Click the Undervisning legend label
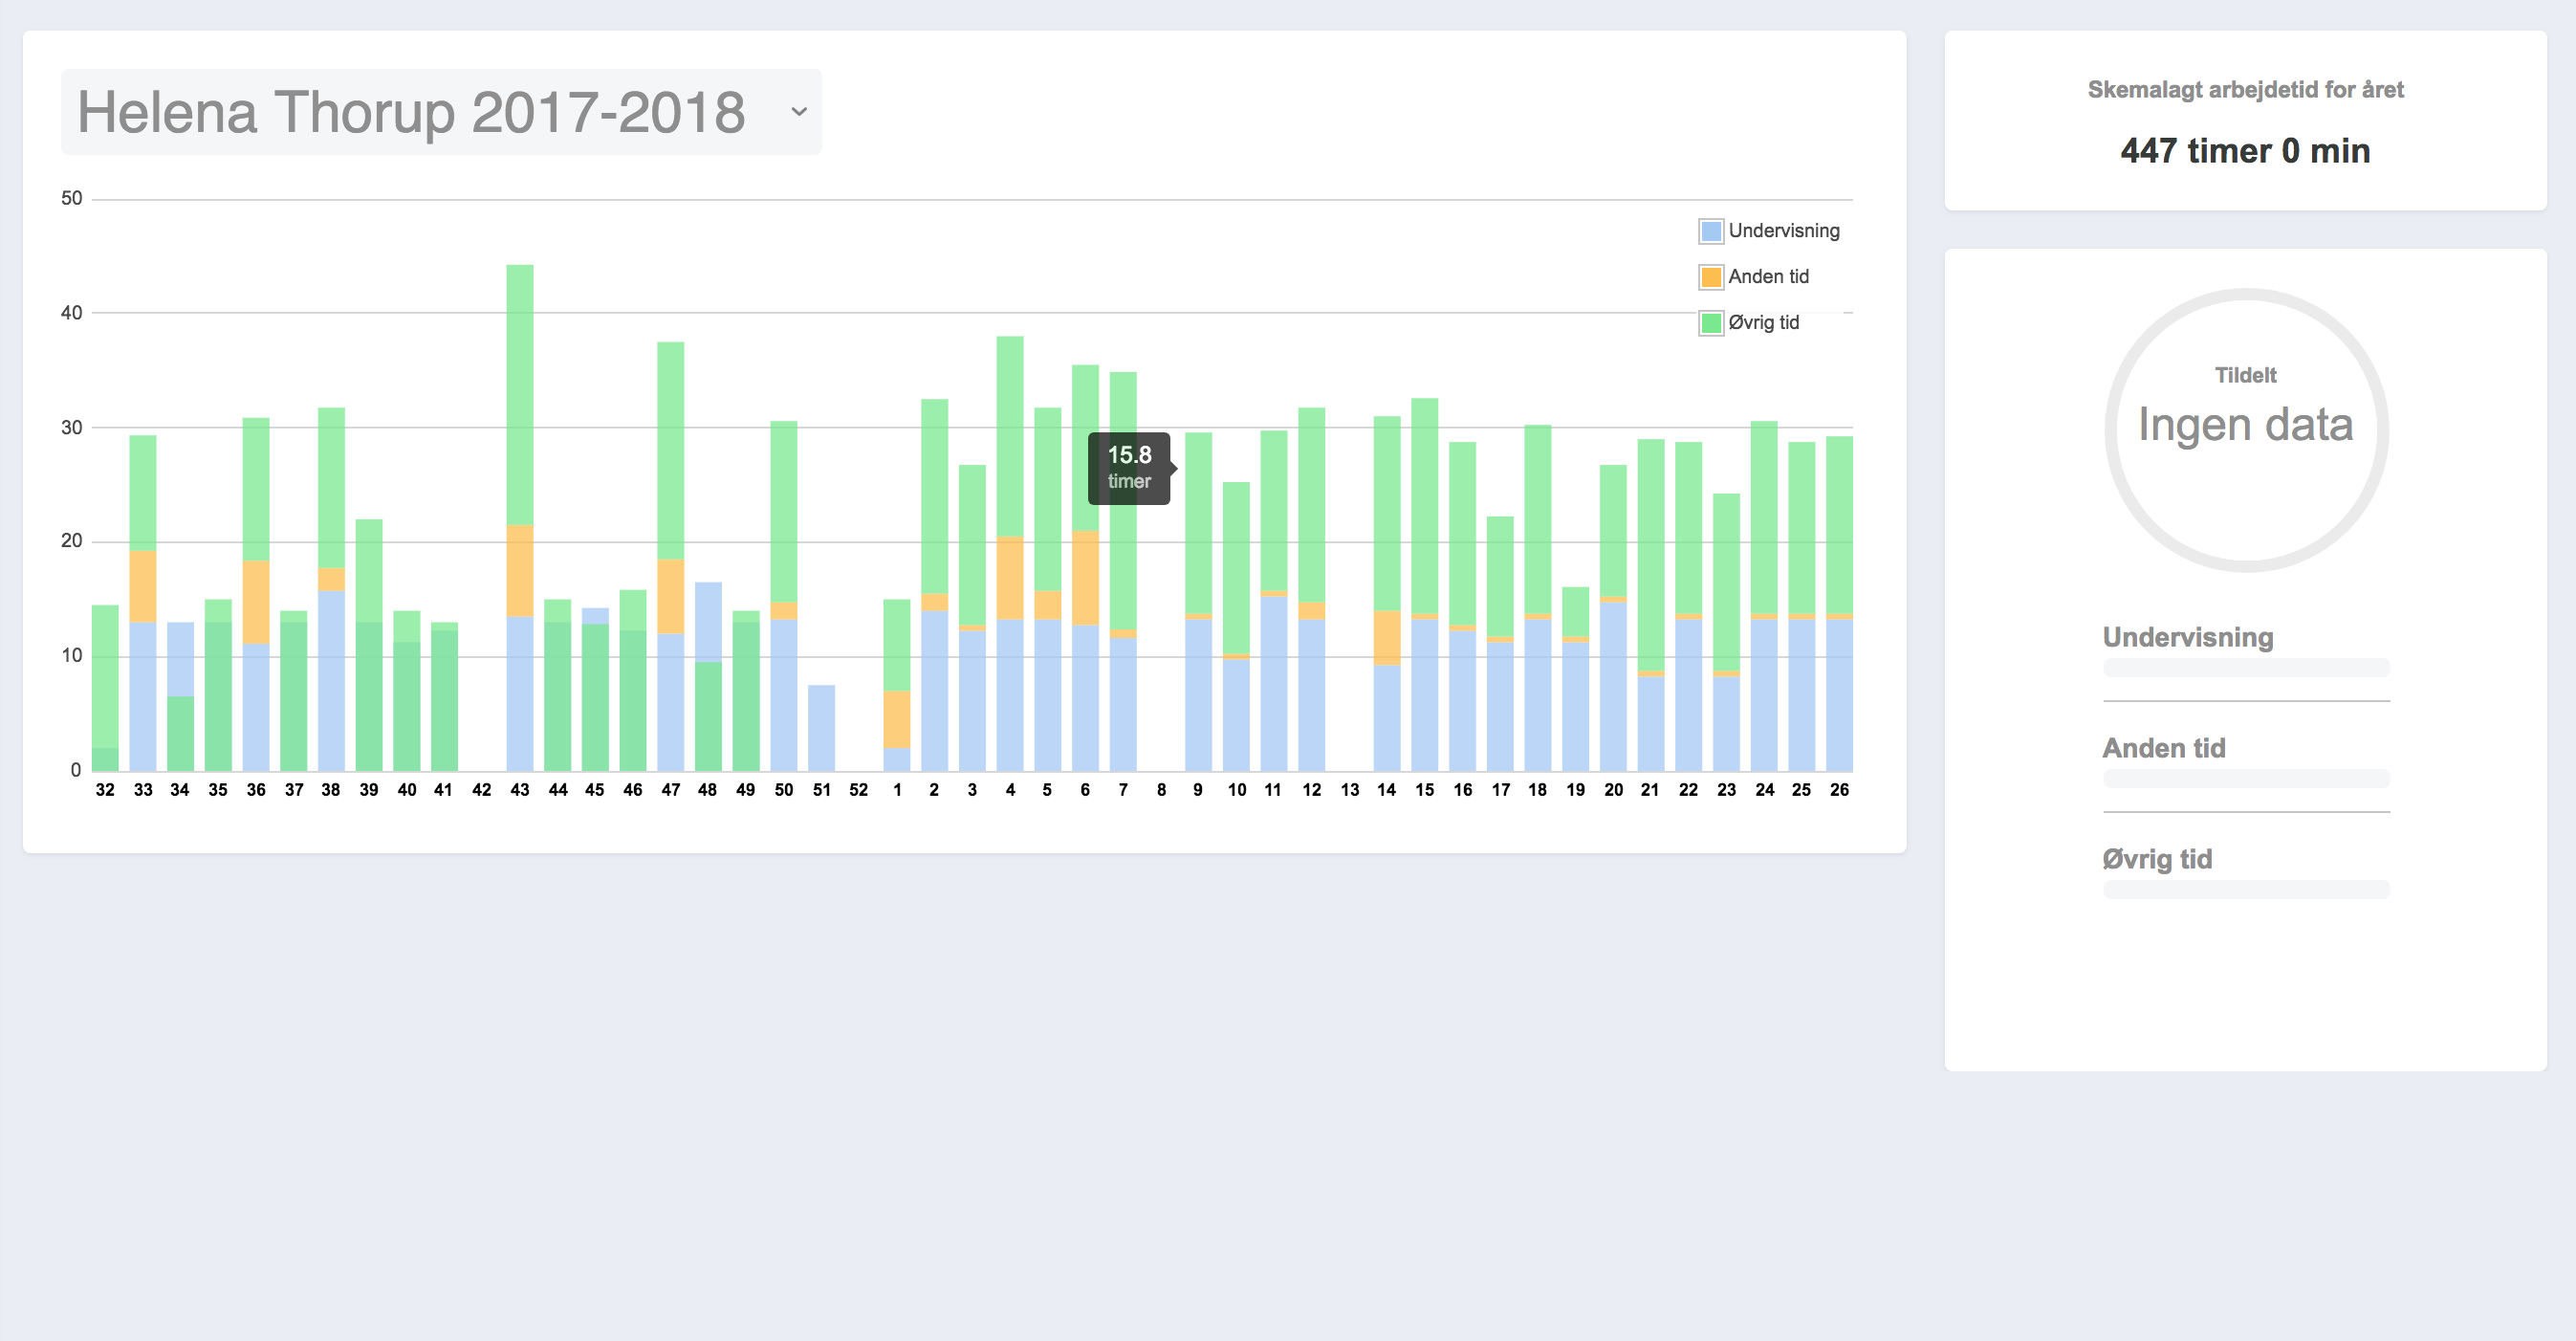This screenshot has height=1341, width=2576. pyautogui.click(x=1784, y=231)
